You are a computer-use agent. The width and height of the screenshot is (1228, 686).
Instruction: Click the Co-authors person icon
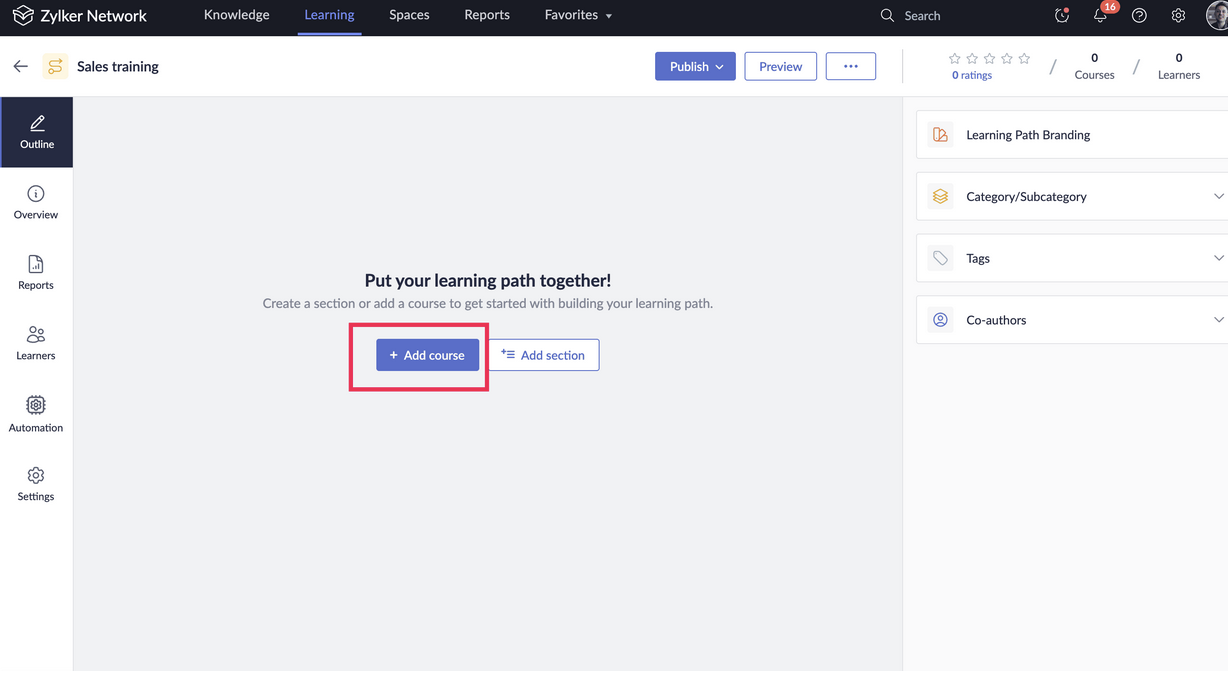[x=940, y=320]
